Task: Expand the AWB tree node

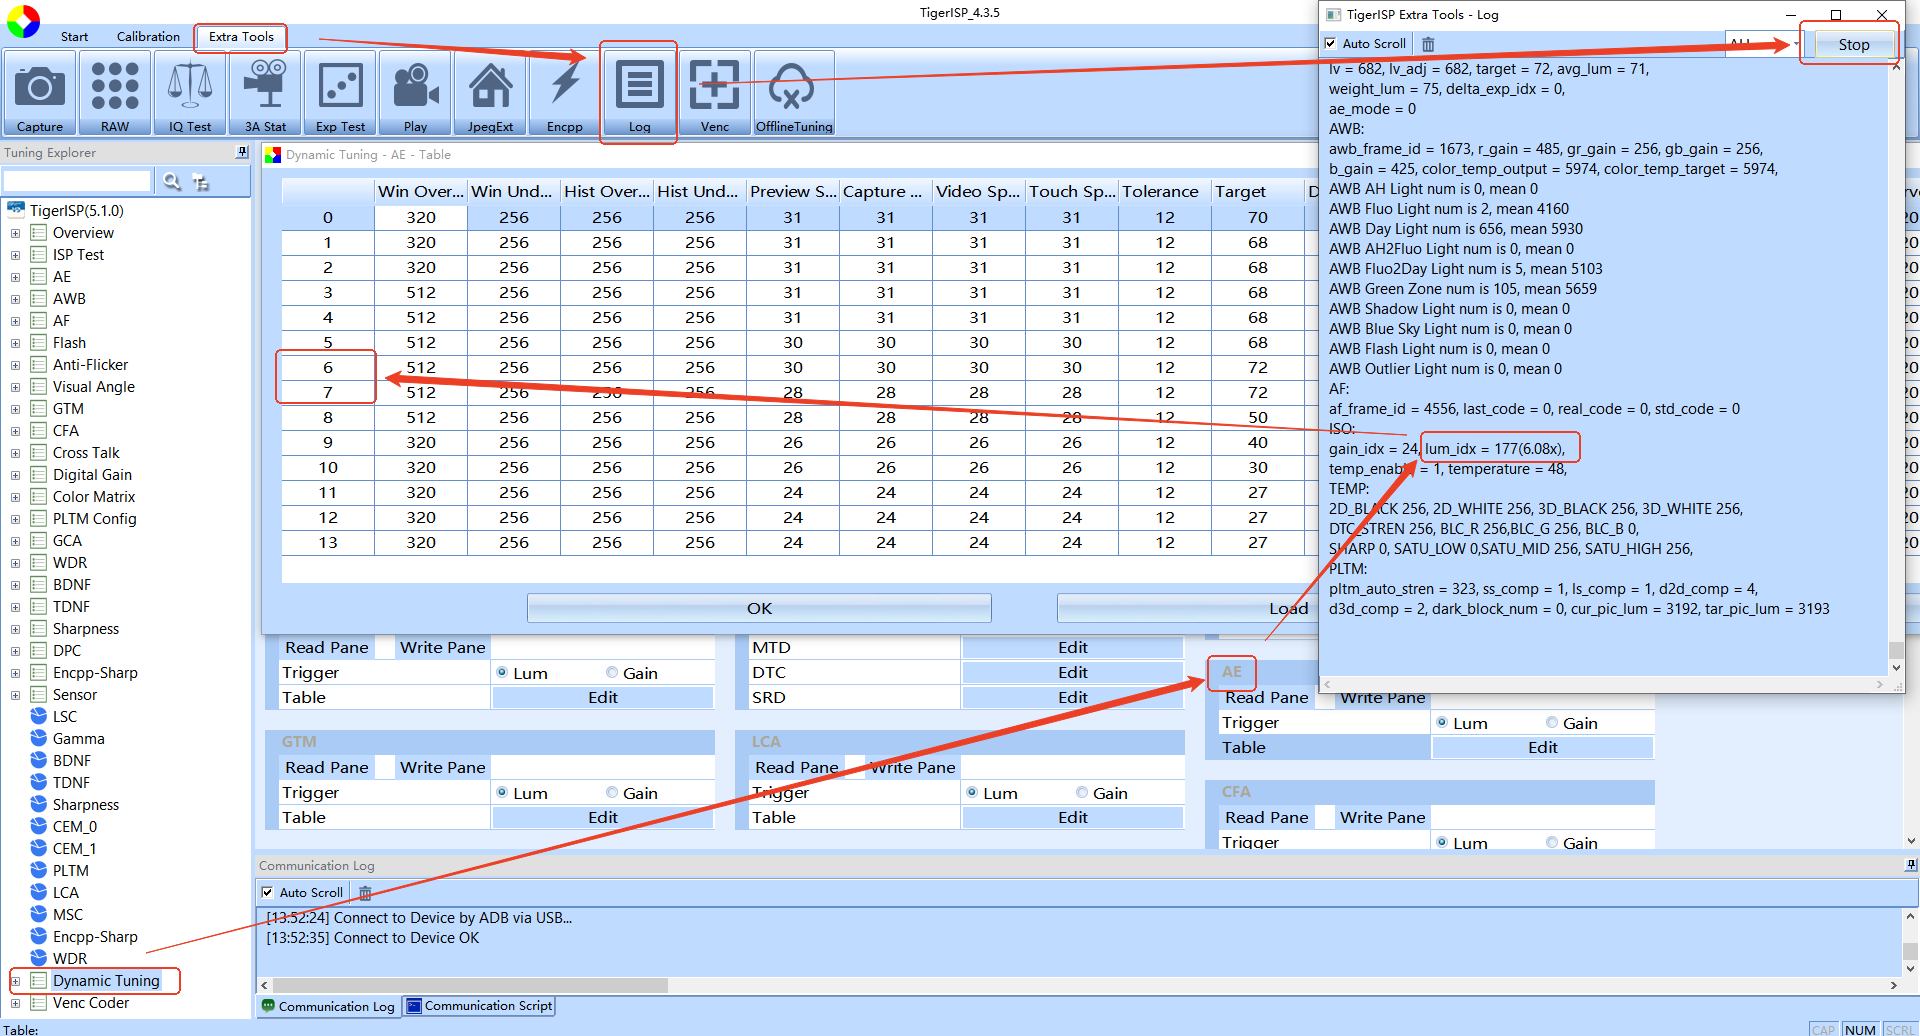Action: point(15,299)
